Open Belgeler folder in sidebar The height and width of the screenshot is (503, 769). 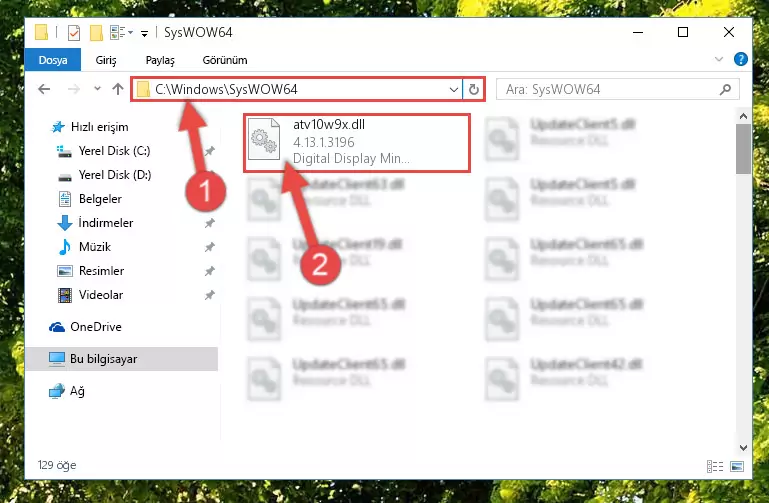[x=100, y=199]
